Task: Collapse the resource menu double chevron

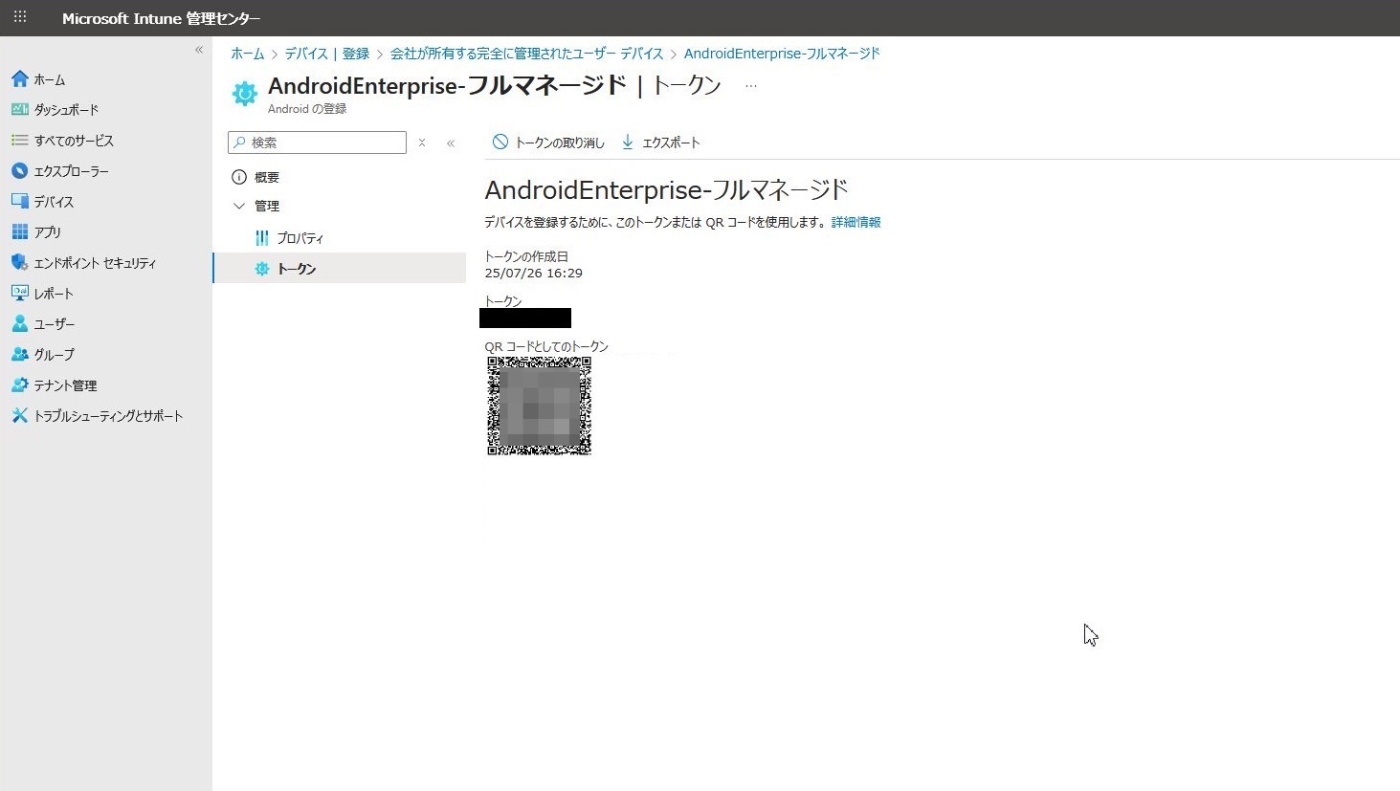Action: tap(450, 143)
